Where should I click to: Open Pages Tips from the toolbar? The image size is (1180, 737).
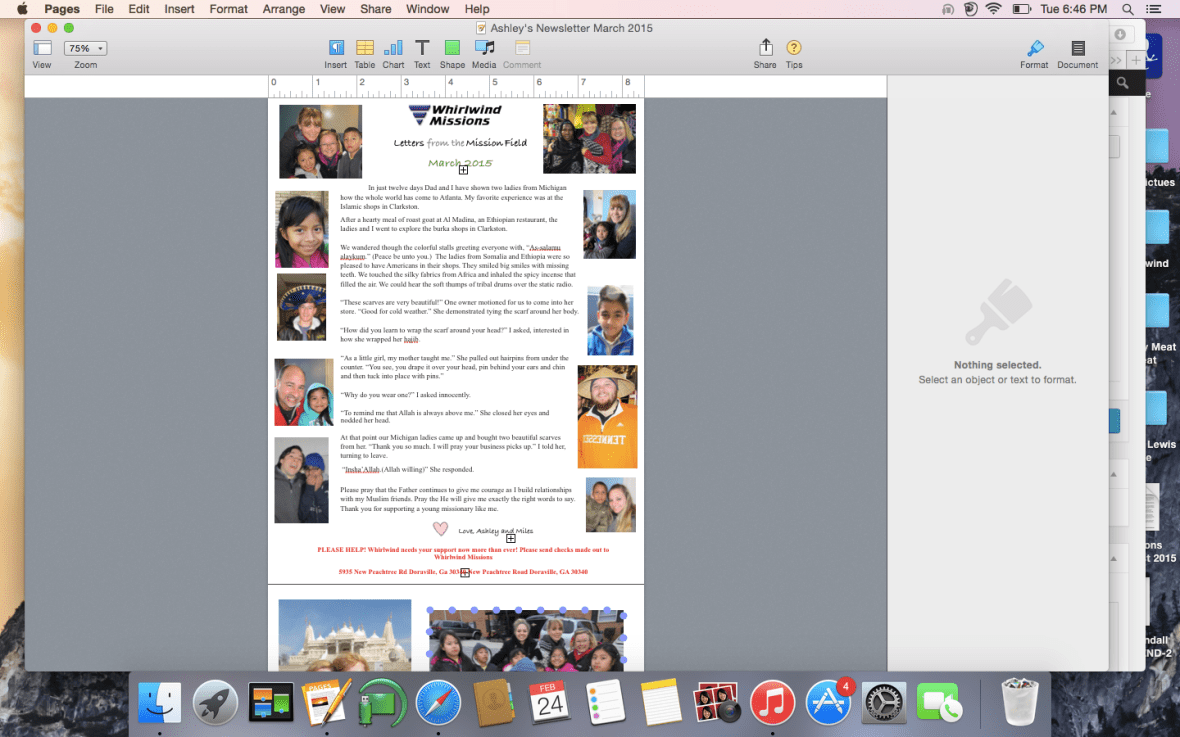[794, 50]
